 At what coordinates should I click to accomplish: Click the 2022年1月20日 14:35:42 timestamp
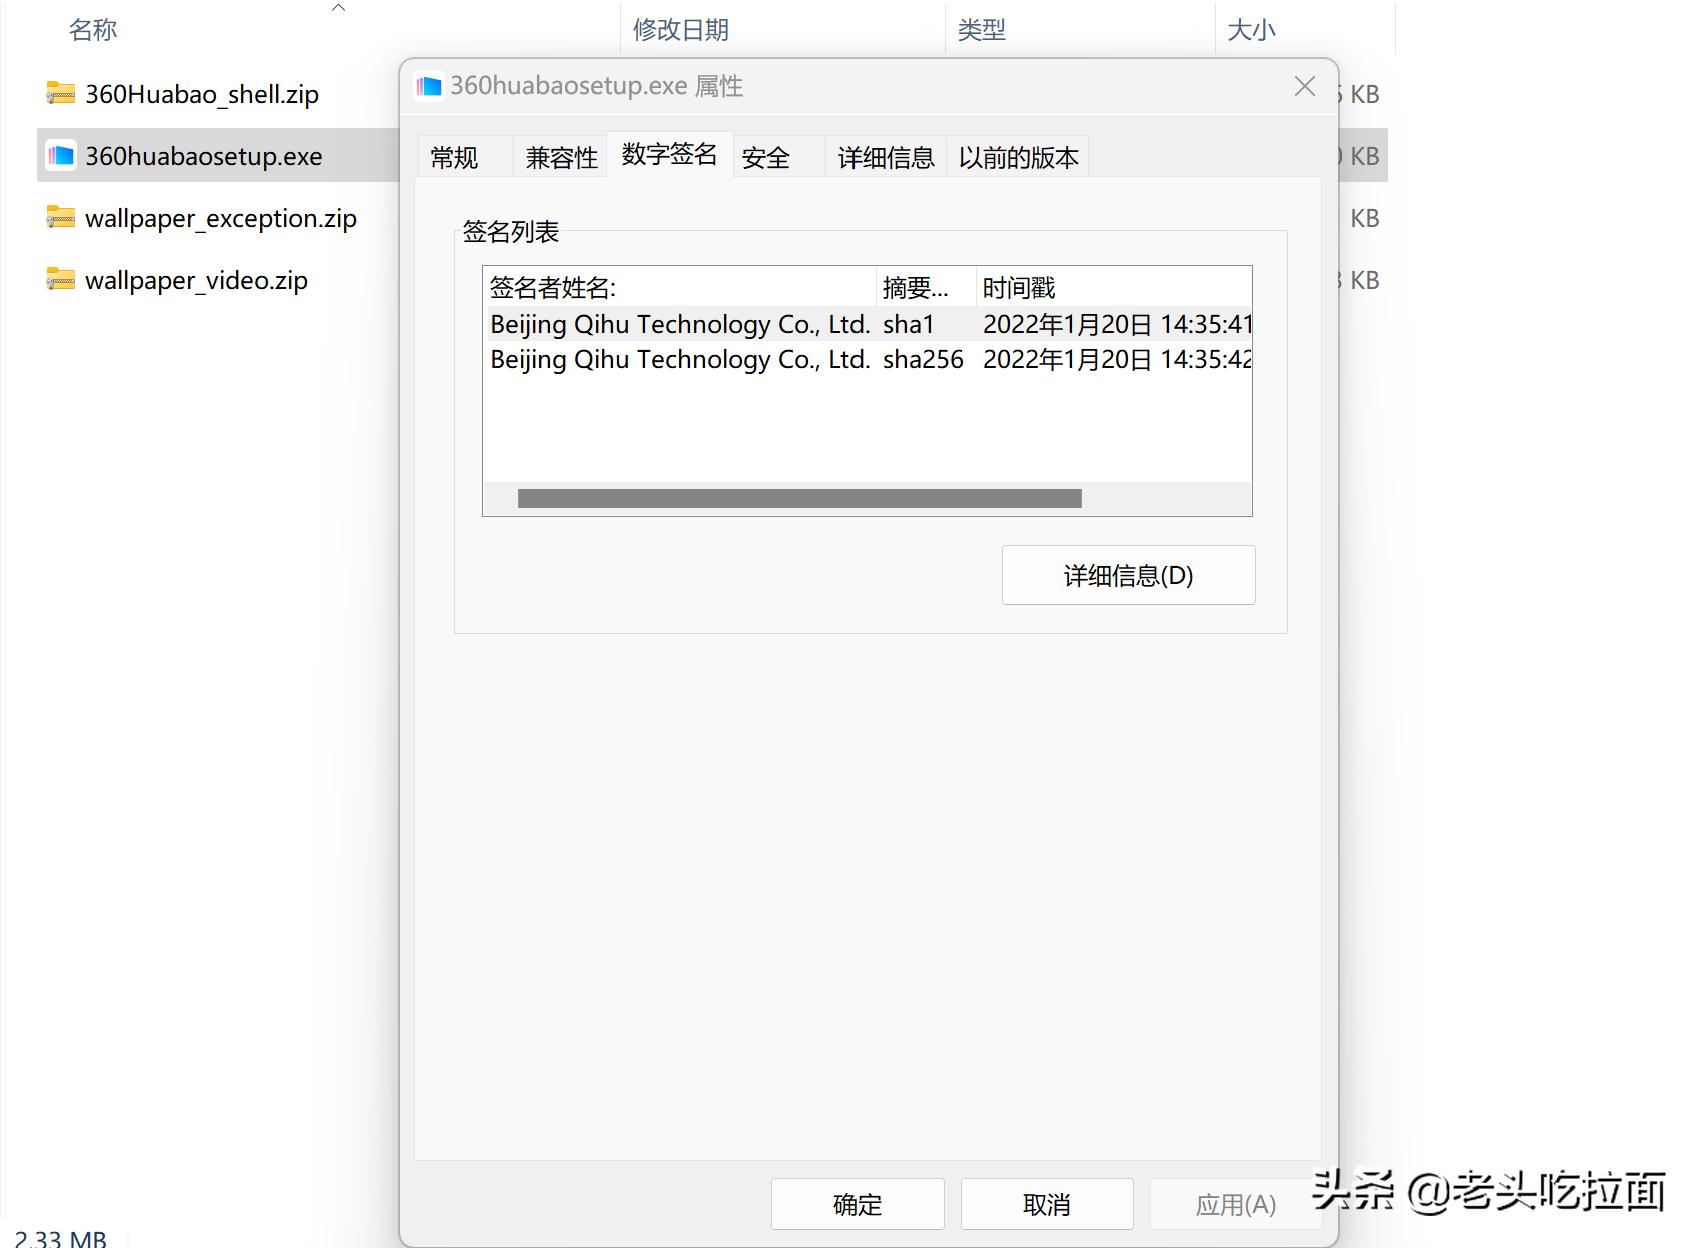click(1117, 359)
